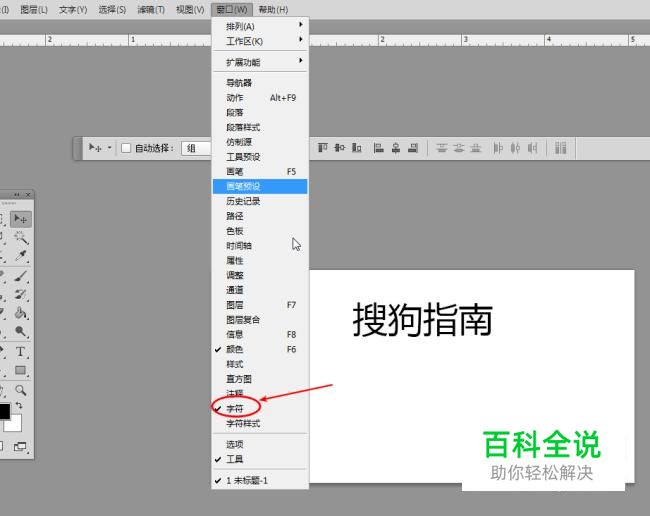Click the 窗口(W) menu header
The width and height of the screenshot is (650, 516).
tap(232, 10)
